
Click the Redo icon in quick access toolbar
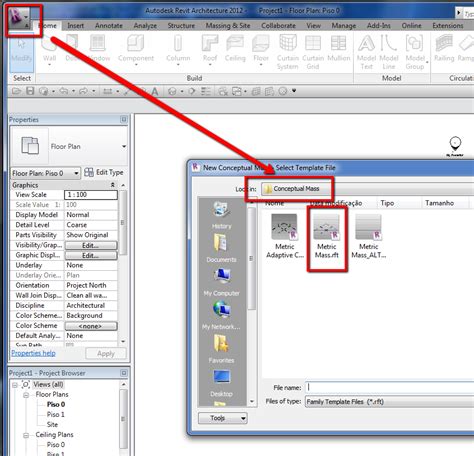(83, 91)
